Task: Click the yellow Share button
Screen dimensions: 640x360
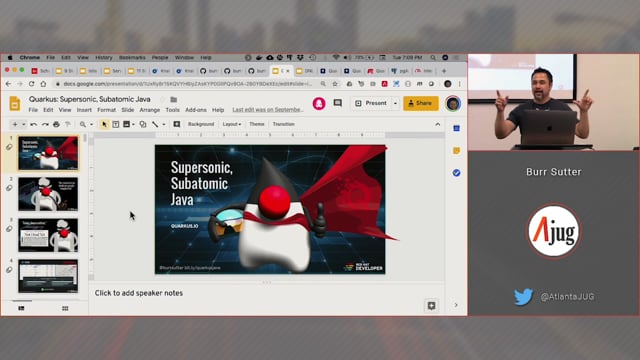Action: [421, 103]
